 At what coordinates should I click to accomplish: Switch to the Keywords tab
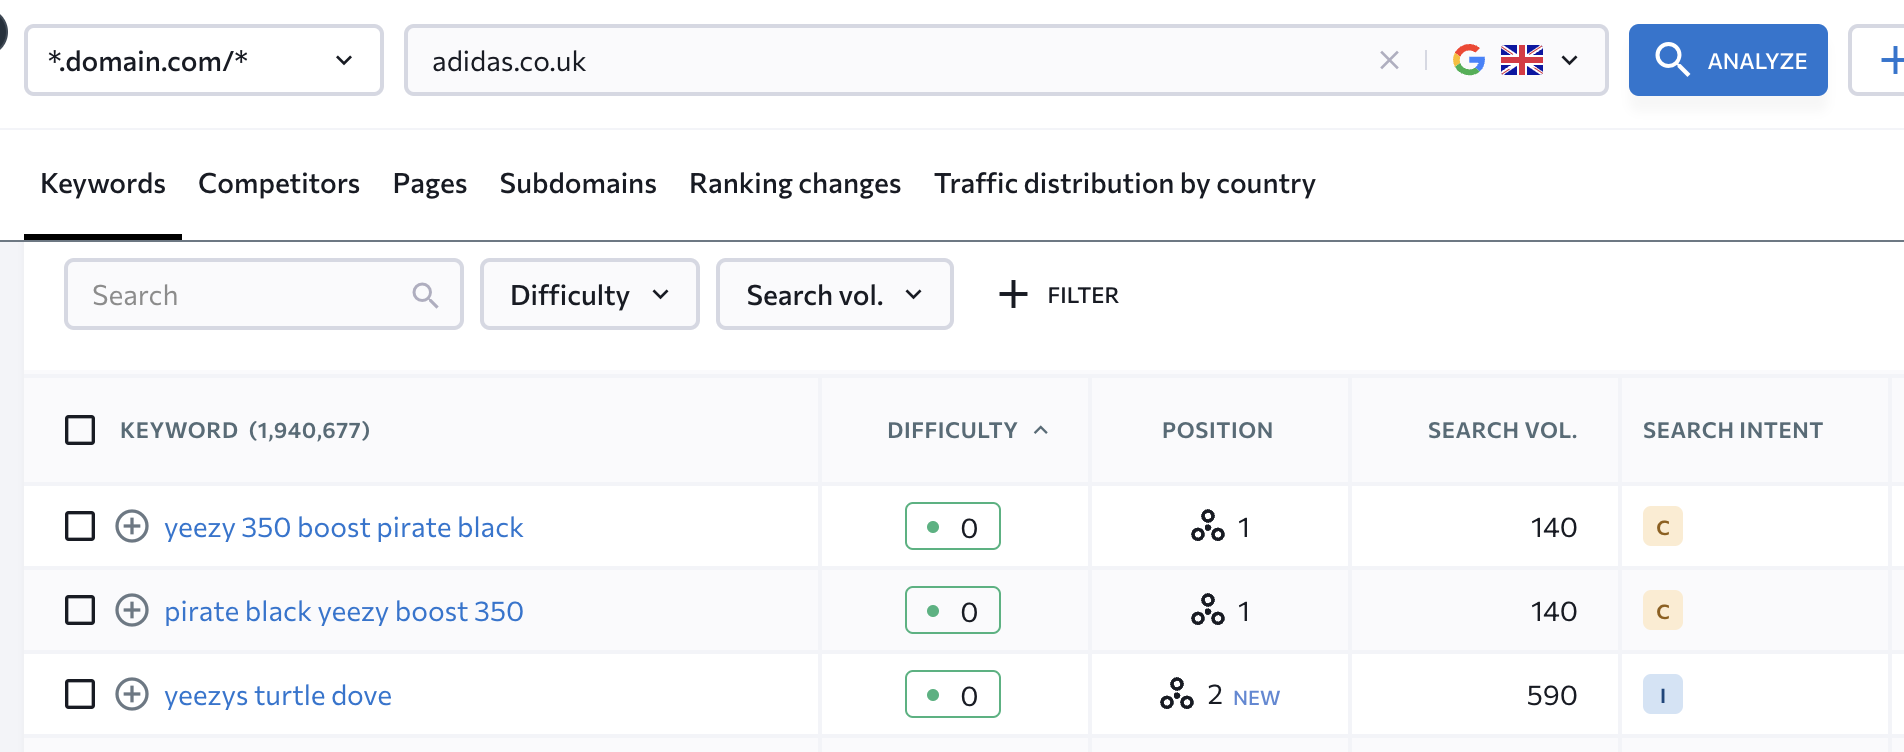pyautogui.click(x=103, y=184)
